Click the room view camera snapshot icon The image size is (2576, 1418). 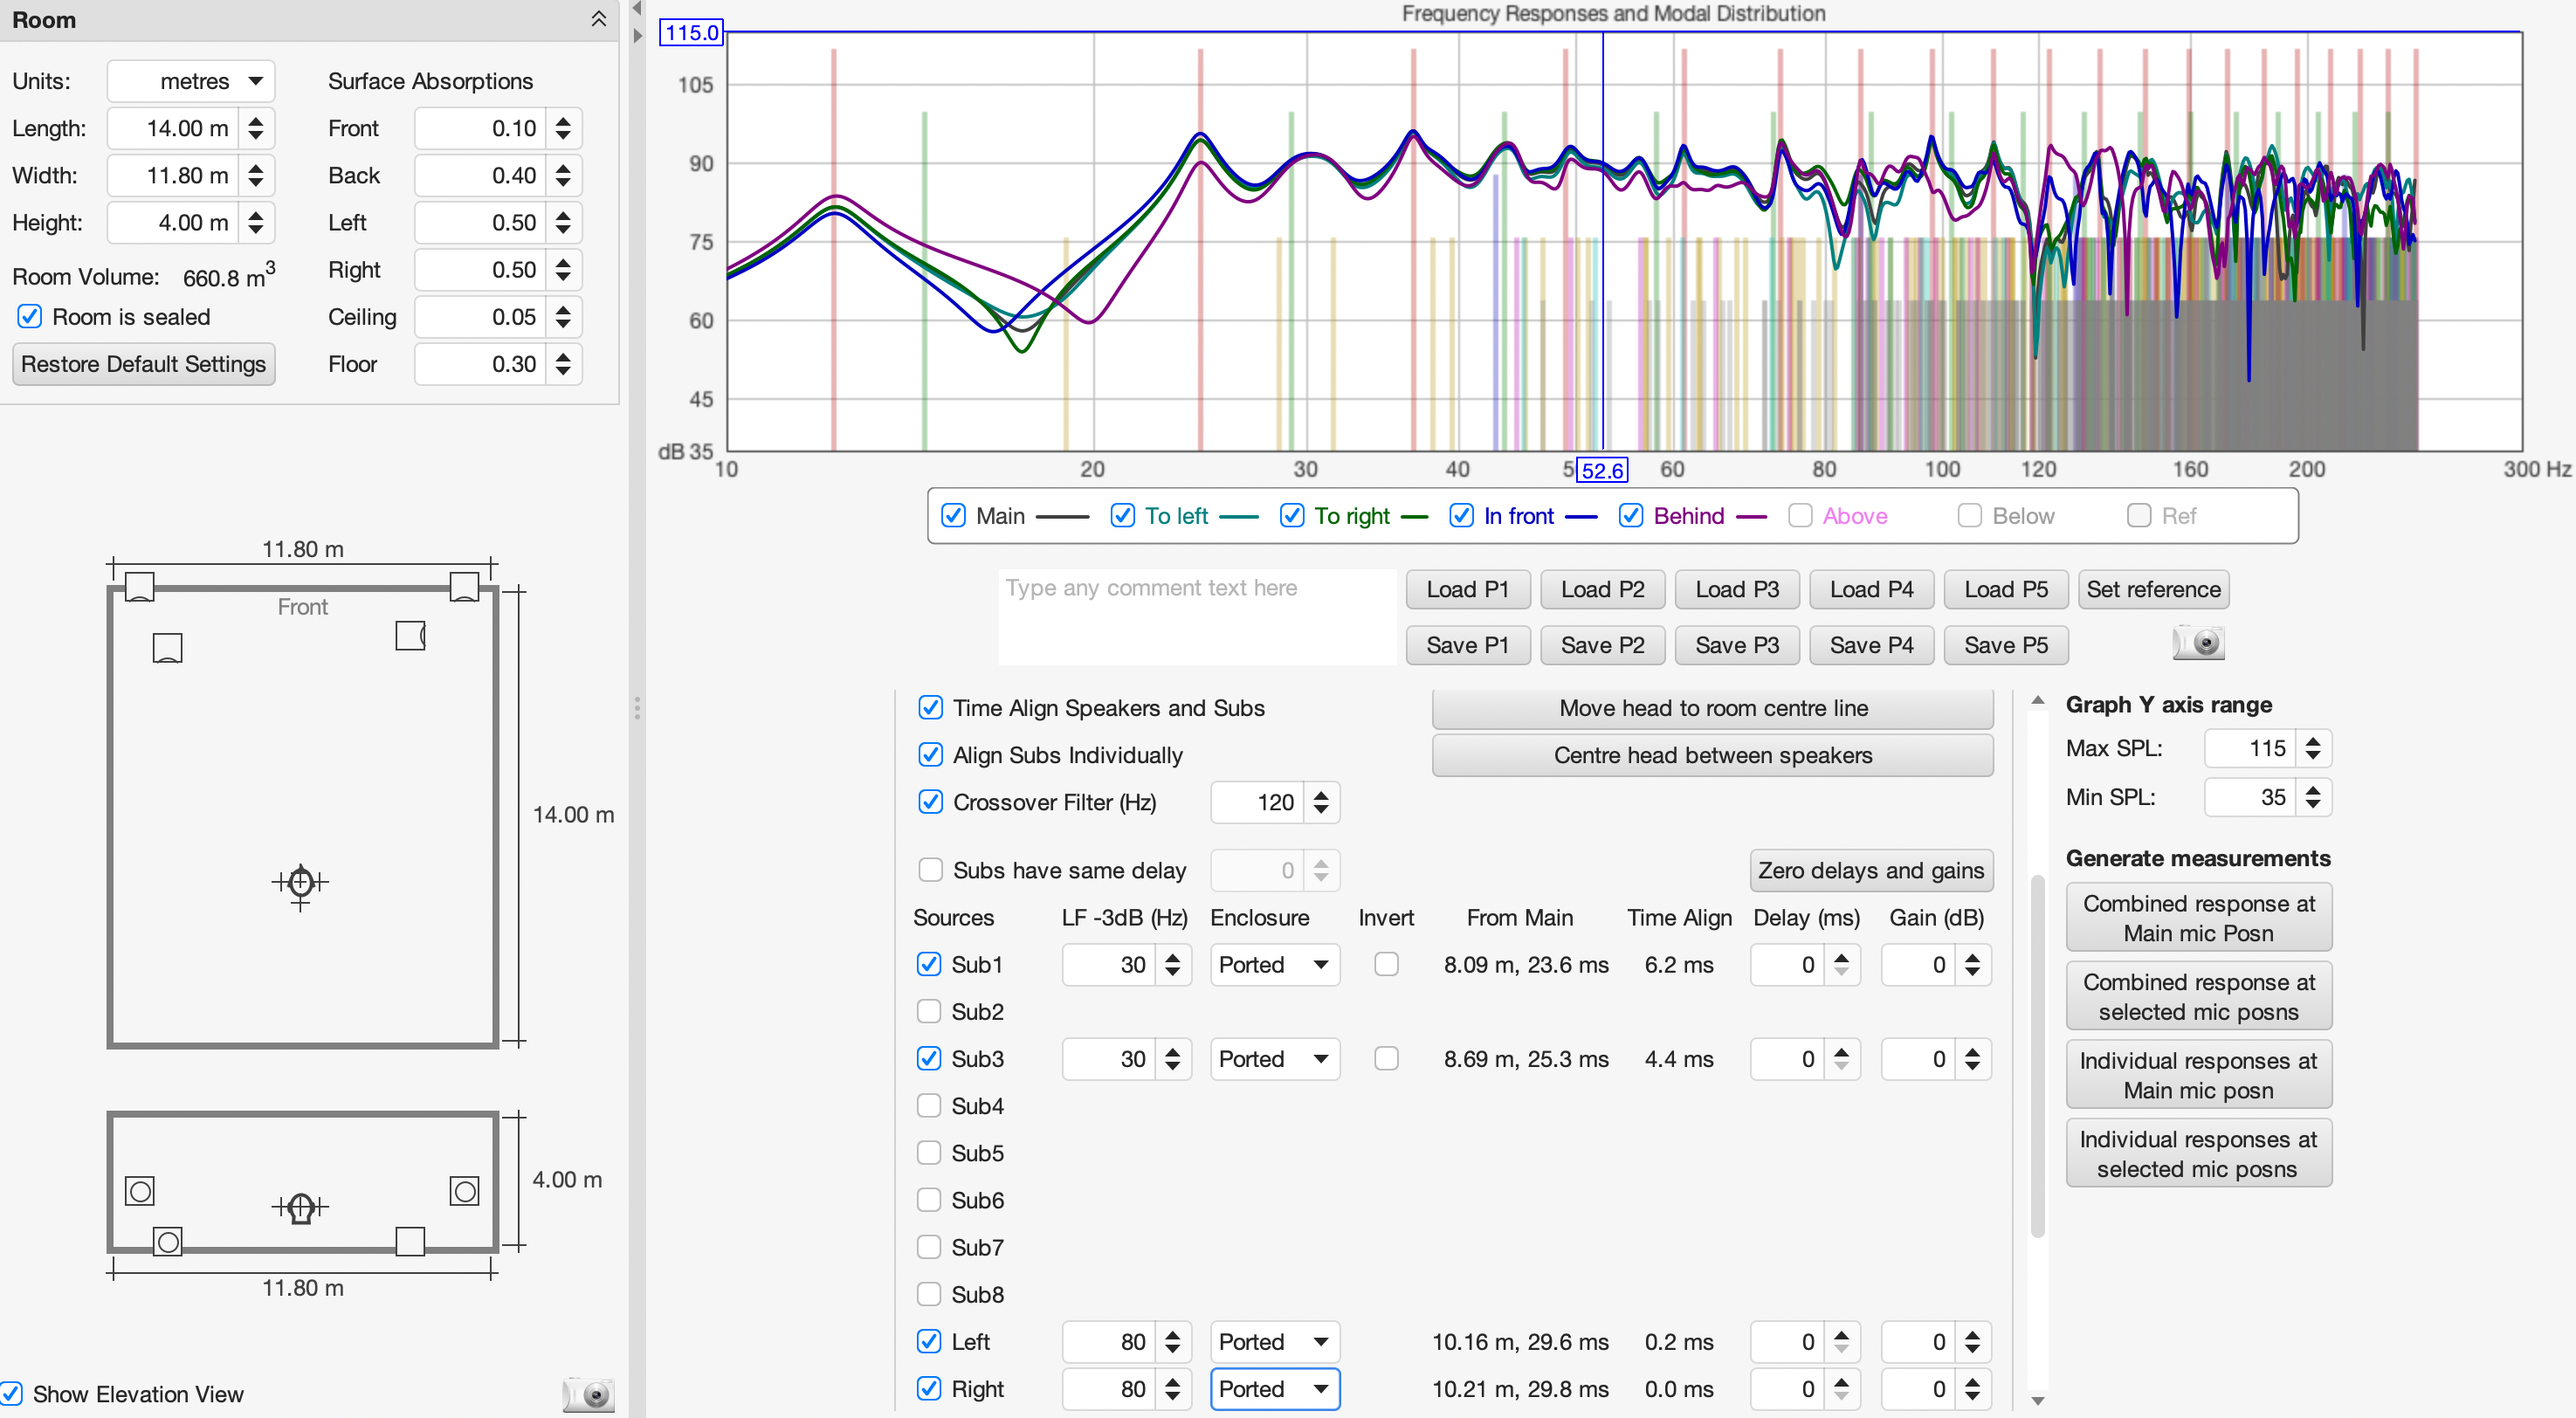tap(588, 1394)
